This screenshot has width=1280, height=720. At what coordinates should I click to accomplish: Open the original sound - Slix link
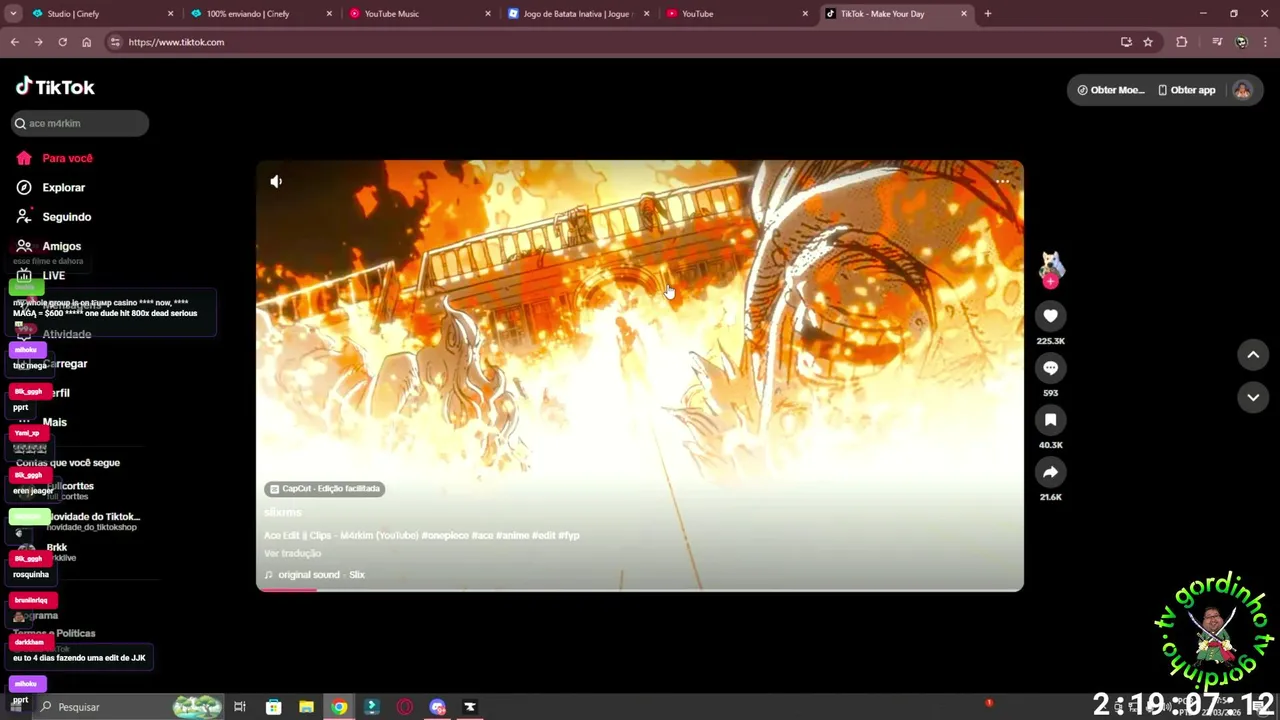[x=314, y=575]
